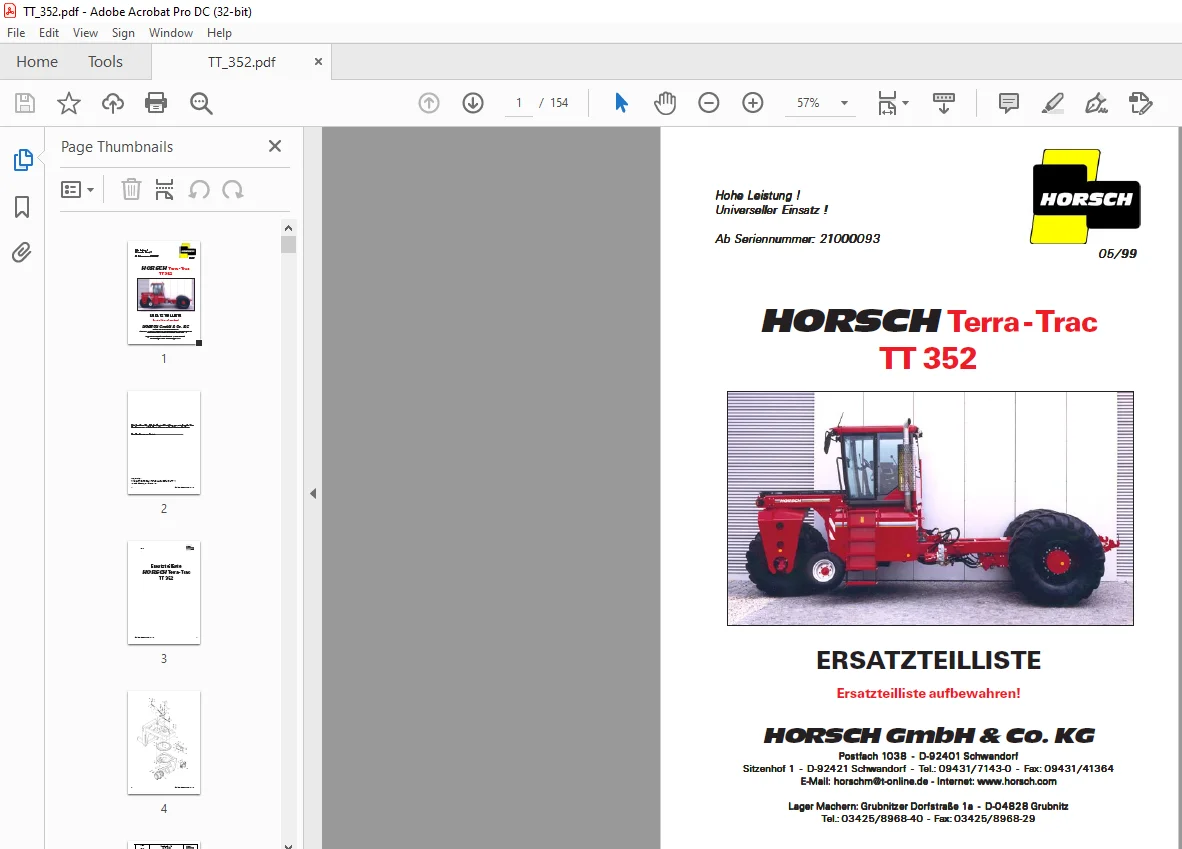Add a comment note icon
Image resolution: width=1182 pixels, height=849 pixels.
pos(1009,103)
